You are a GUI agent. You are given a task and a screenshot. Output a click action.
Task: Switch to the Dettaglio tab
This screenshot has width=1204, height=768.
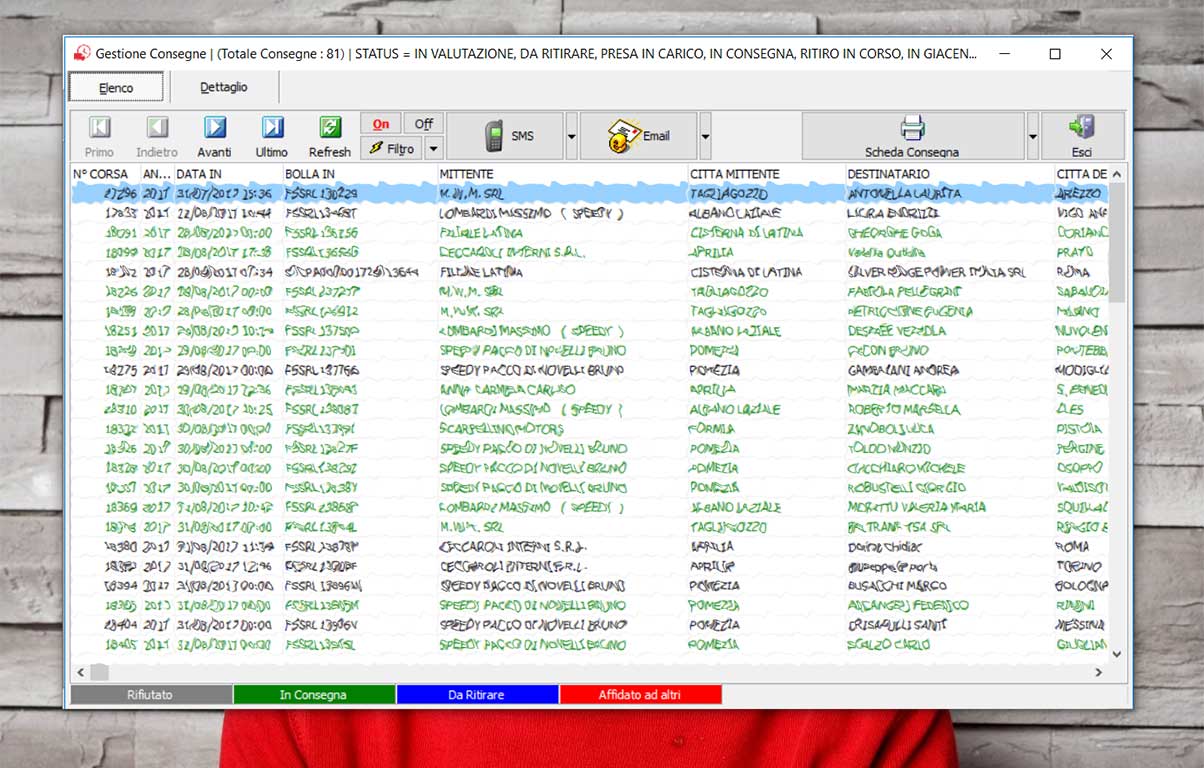tap(224, 87)
